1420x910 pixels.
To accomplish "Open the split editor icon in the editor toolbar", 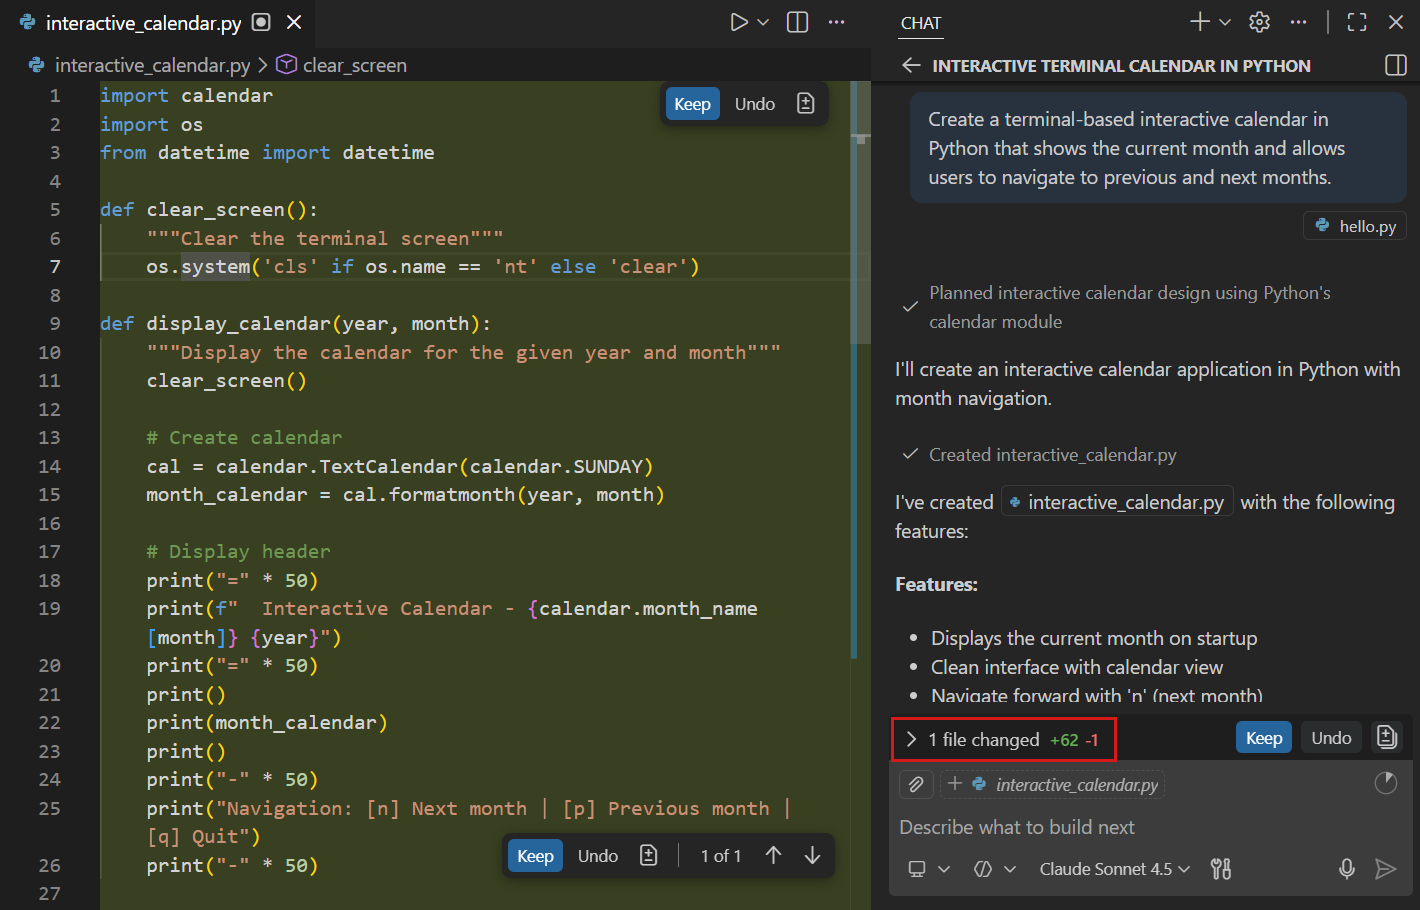I will (x=797, y=21).
